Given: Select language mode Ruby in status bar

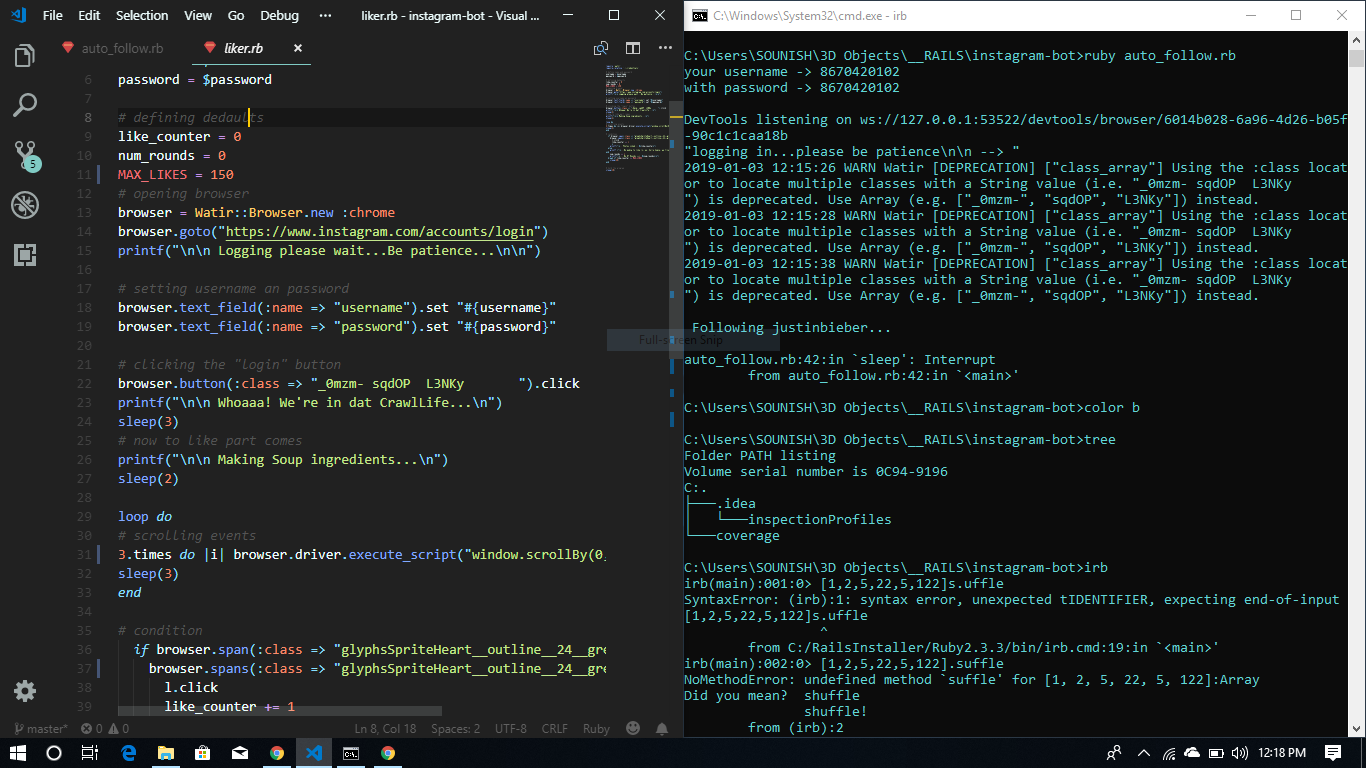Looking at the screenshot, I should (x=597, y=729).
